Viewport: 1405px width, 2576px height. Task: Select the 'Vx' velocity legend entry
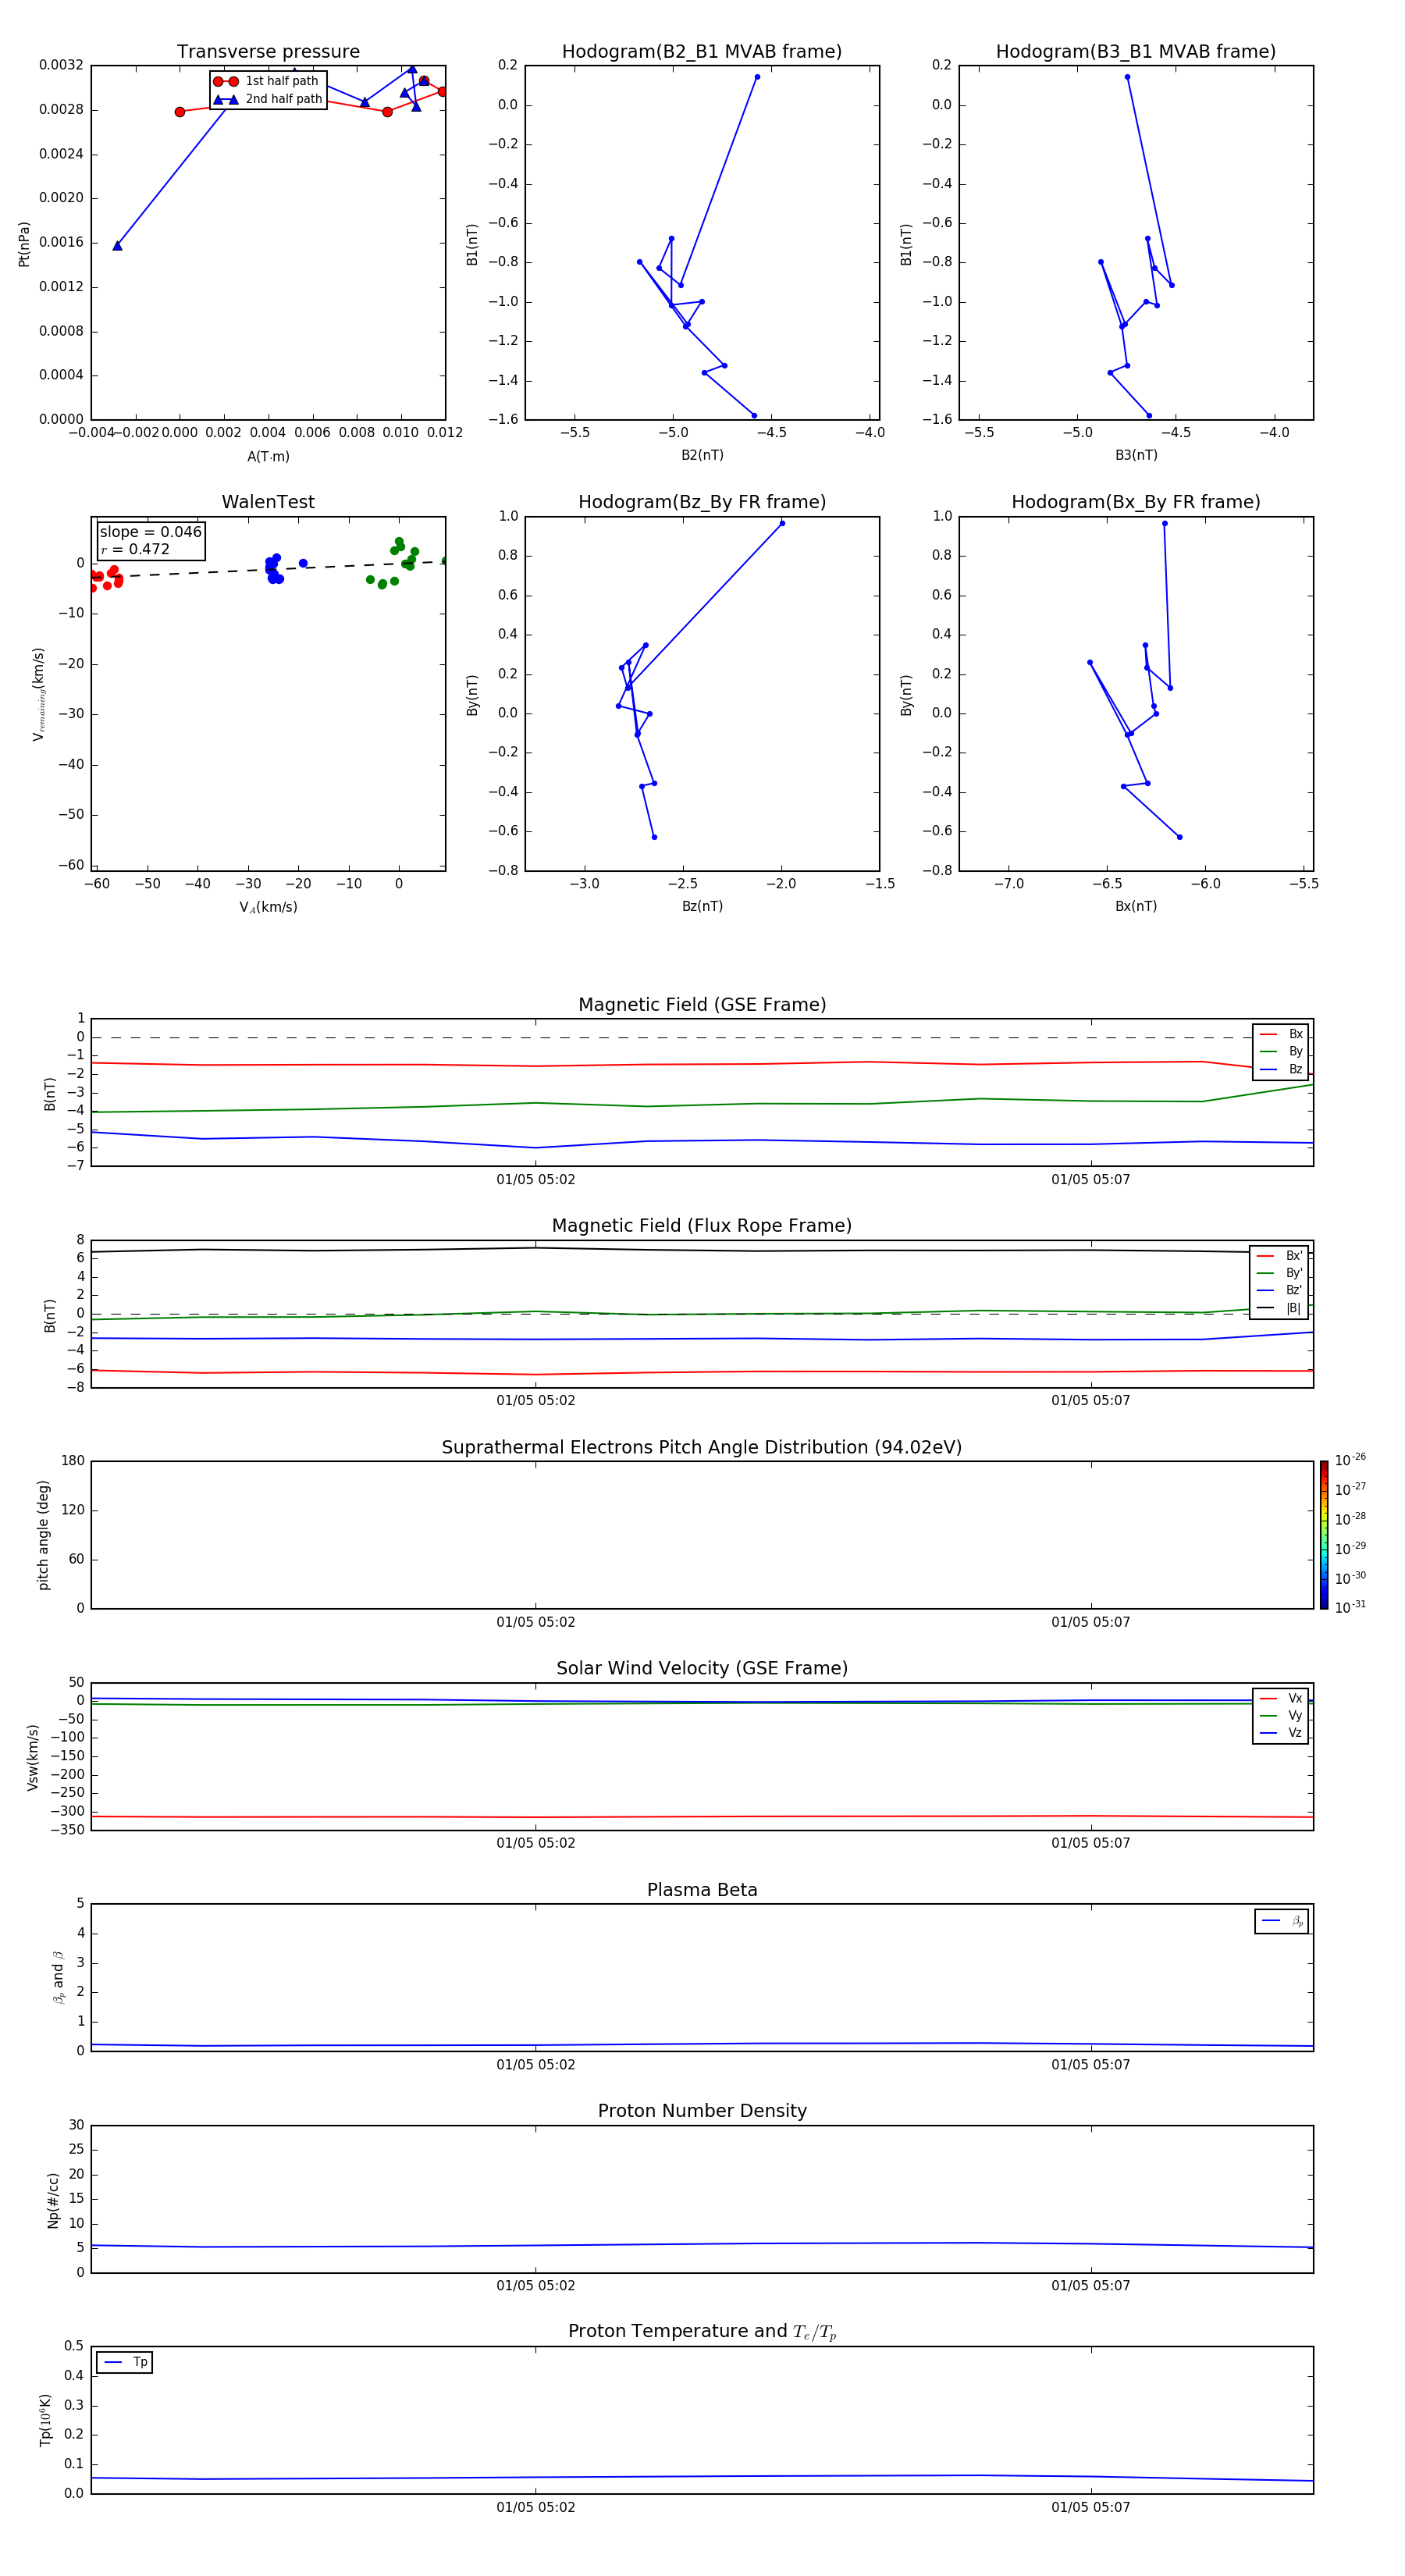click(1281, 1698)
